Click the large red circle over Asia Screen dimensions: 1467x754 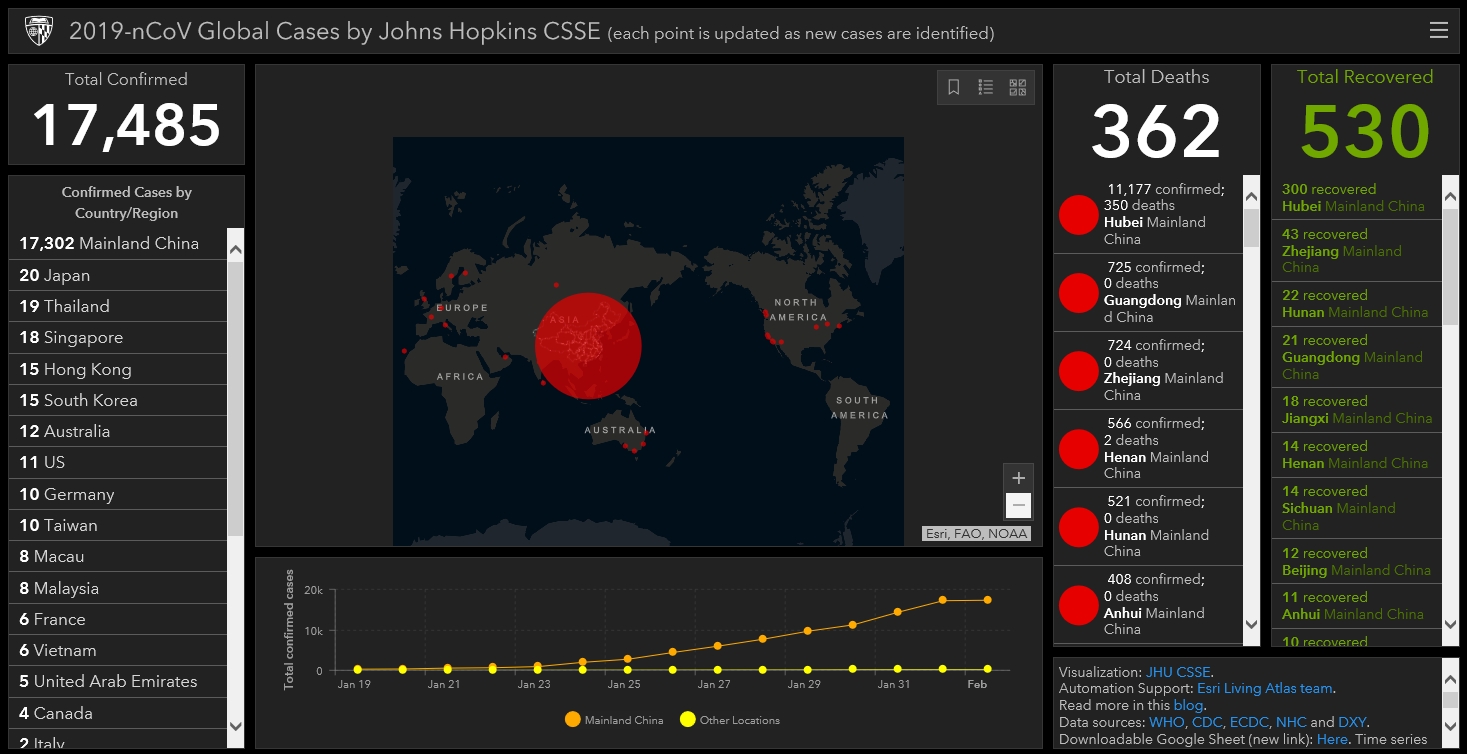pyautogui.click(x=588, y=345)
